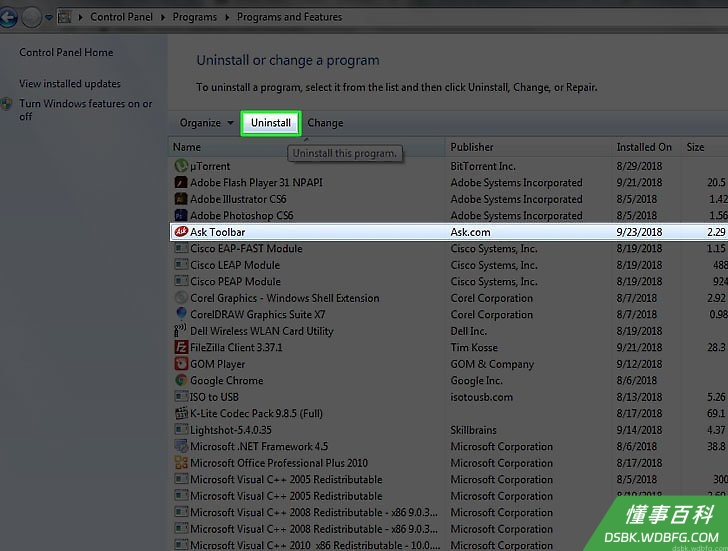The width and height of the screenshot is (728, 551).
Task: Click install date 8/29/2018
Action: (x=639, y=166)
